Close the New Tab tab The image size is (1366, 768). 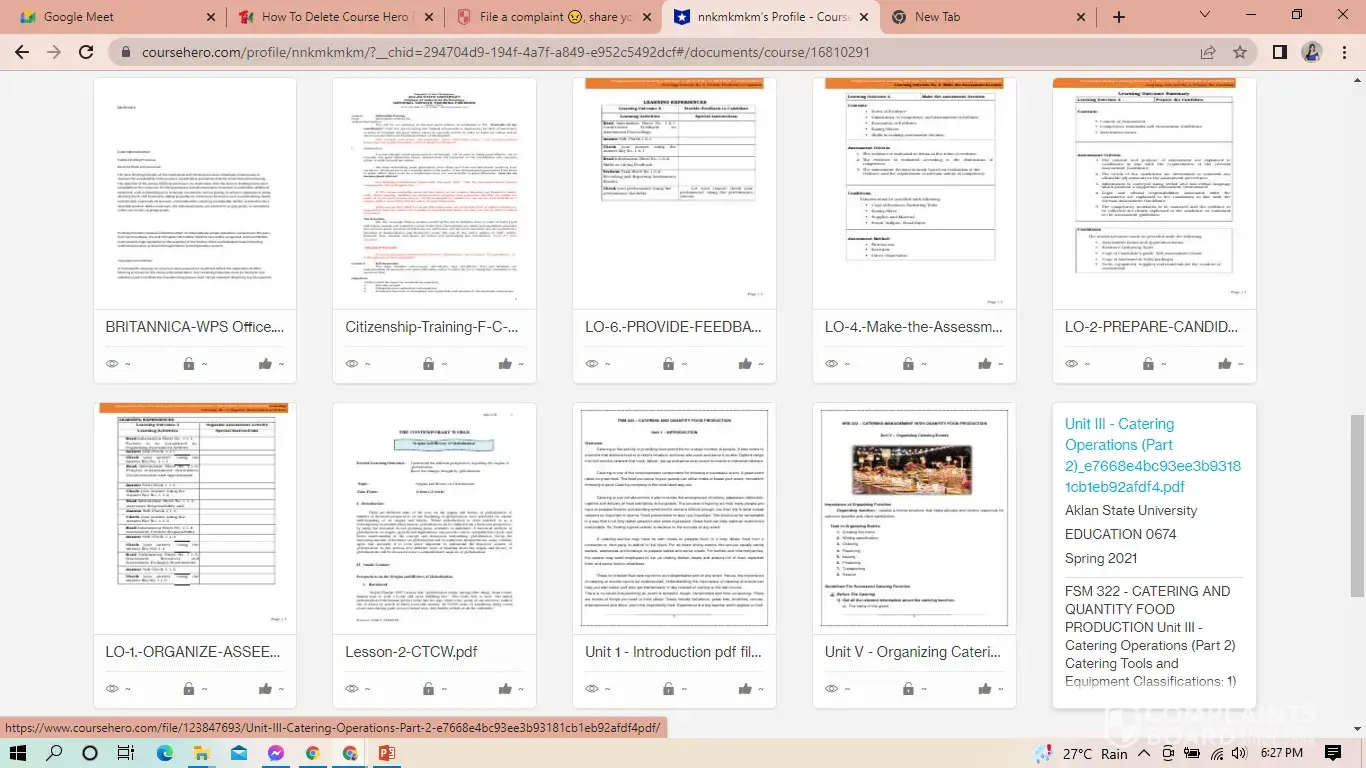pos(1081,17)
